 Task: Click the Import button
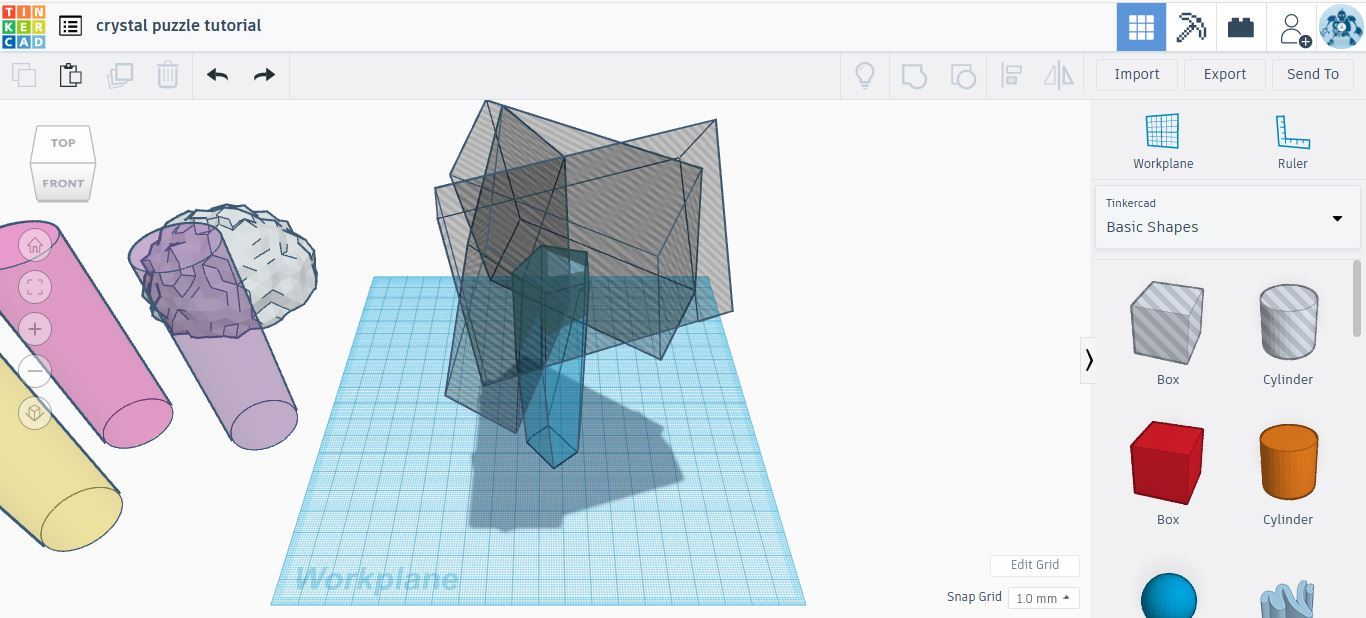(x=1137, y=74)
